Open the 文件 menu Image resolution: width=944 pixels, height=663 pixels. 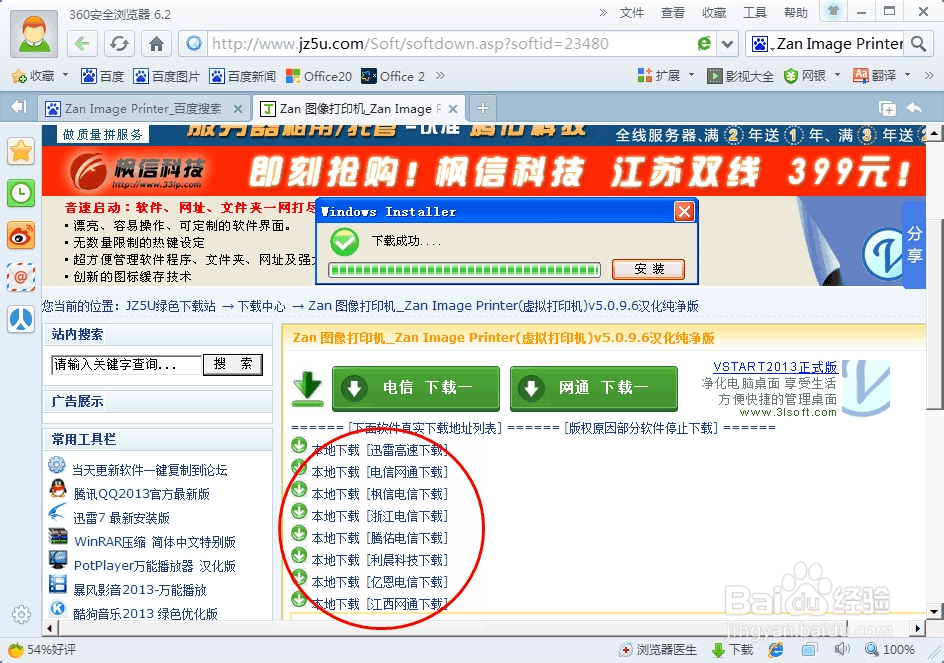click(632, 12)
